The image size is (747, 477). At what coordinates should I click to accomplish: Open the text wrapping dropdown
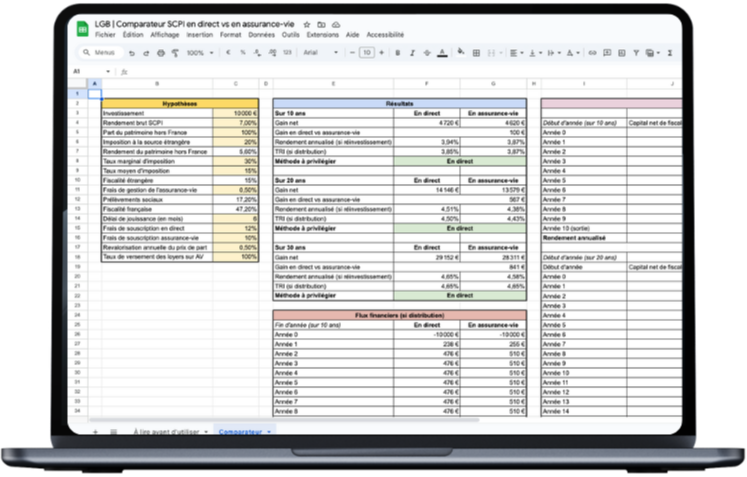(554, 53)
